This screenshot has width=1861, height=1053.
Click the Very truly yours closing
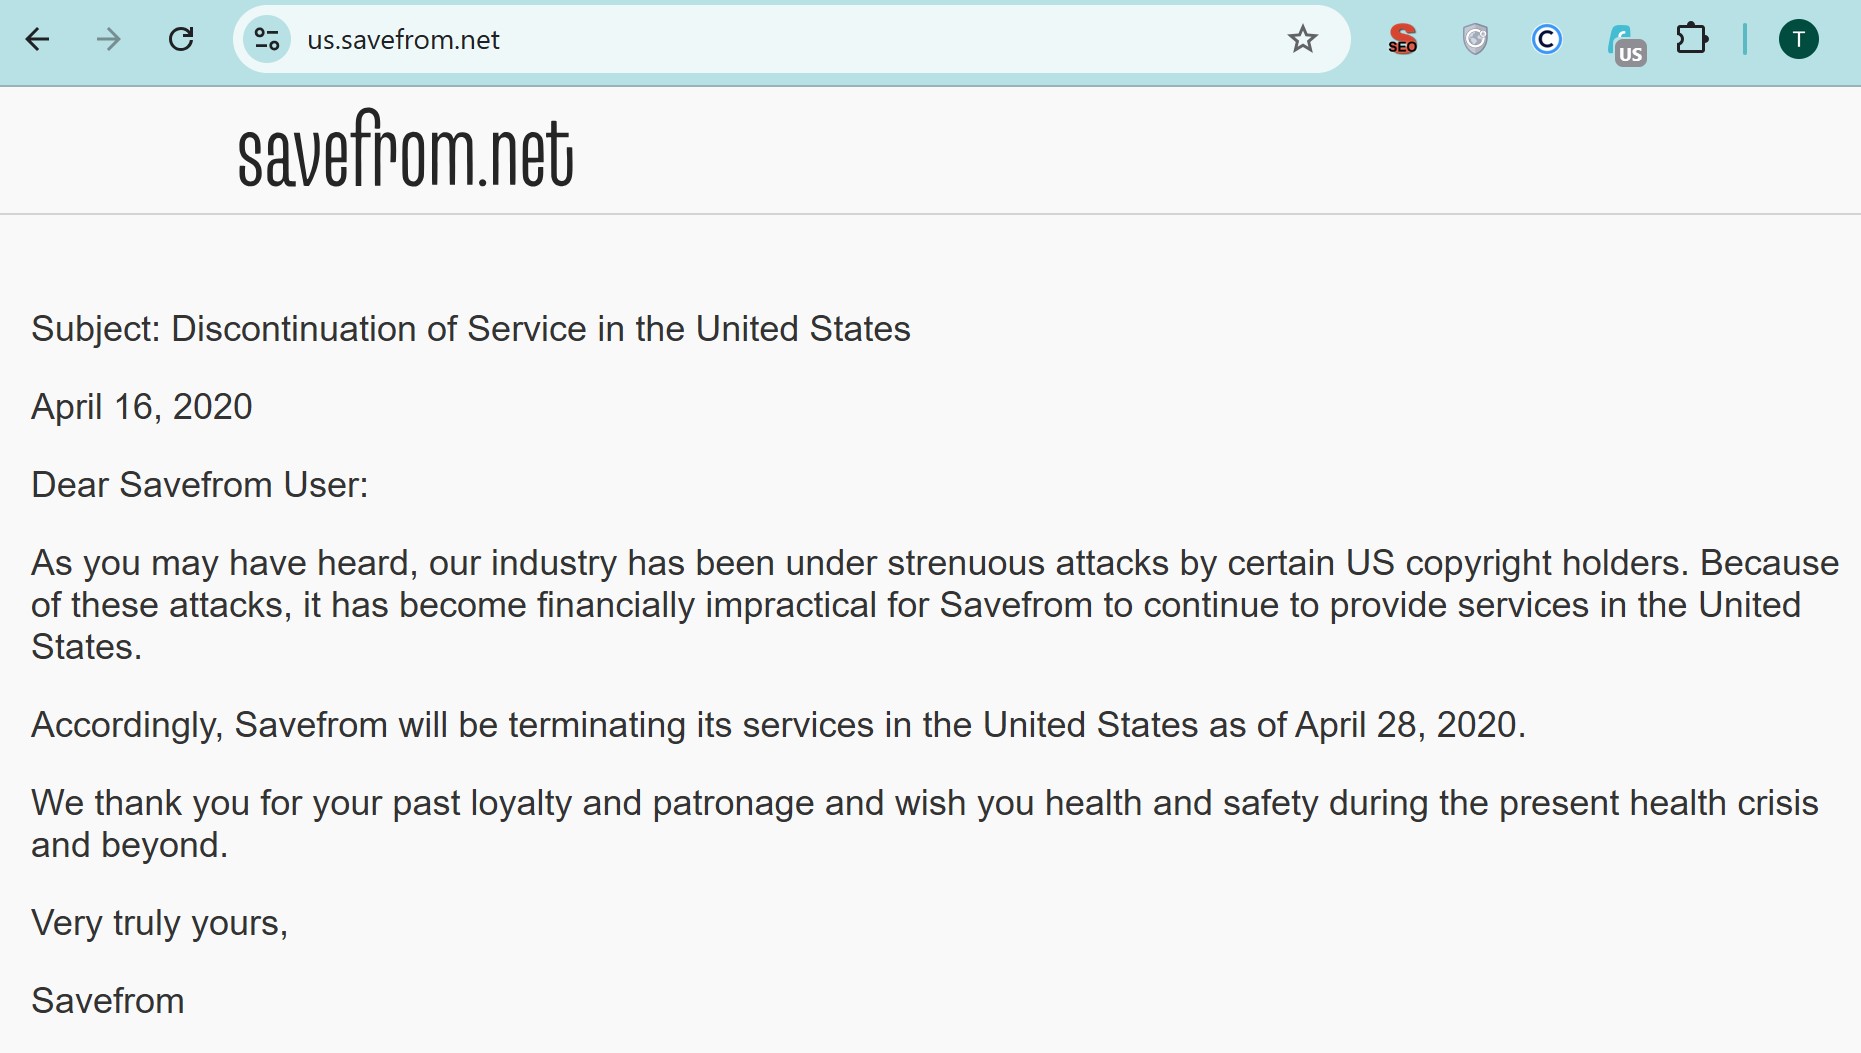(x=160, y=923)
